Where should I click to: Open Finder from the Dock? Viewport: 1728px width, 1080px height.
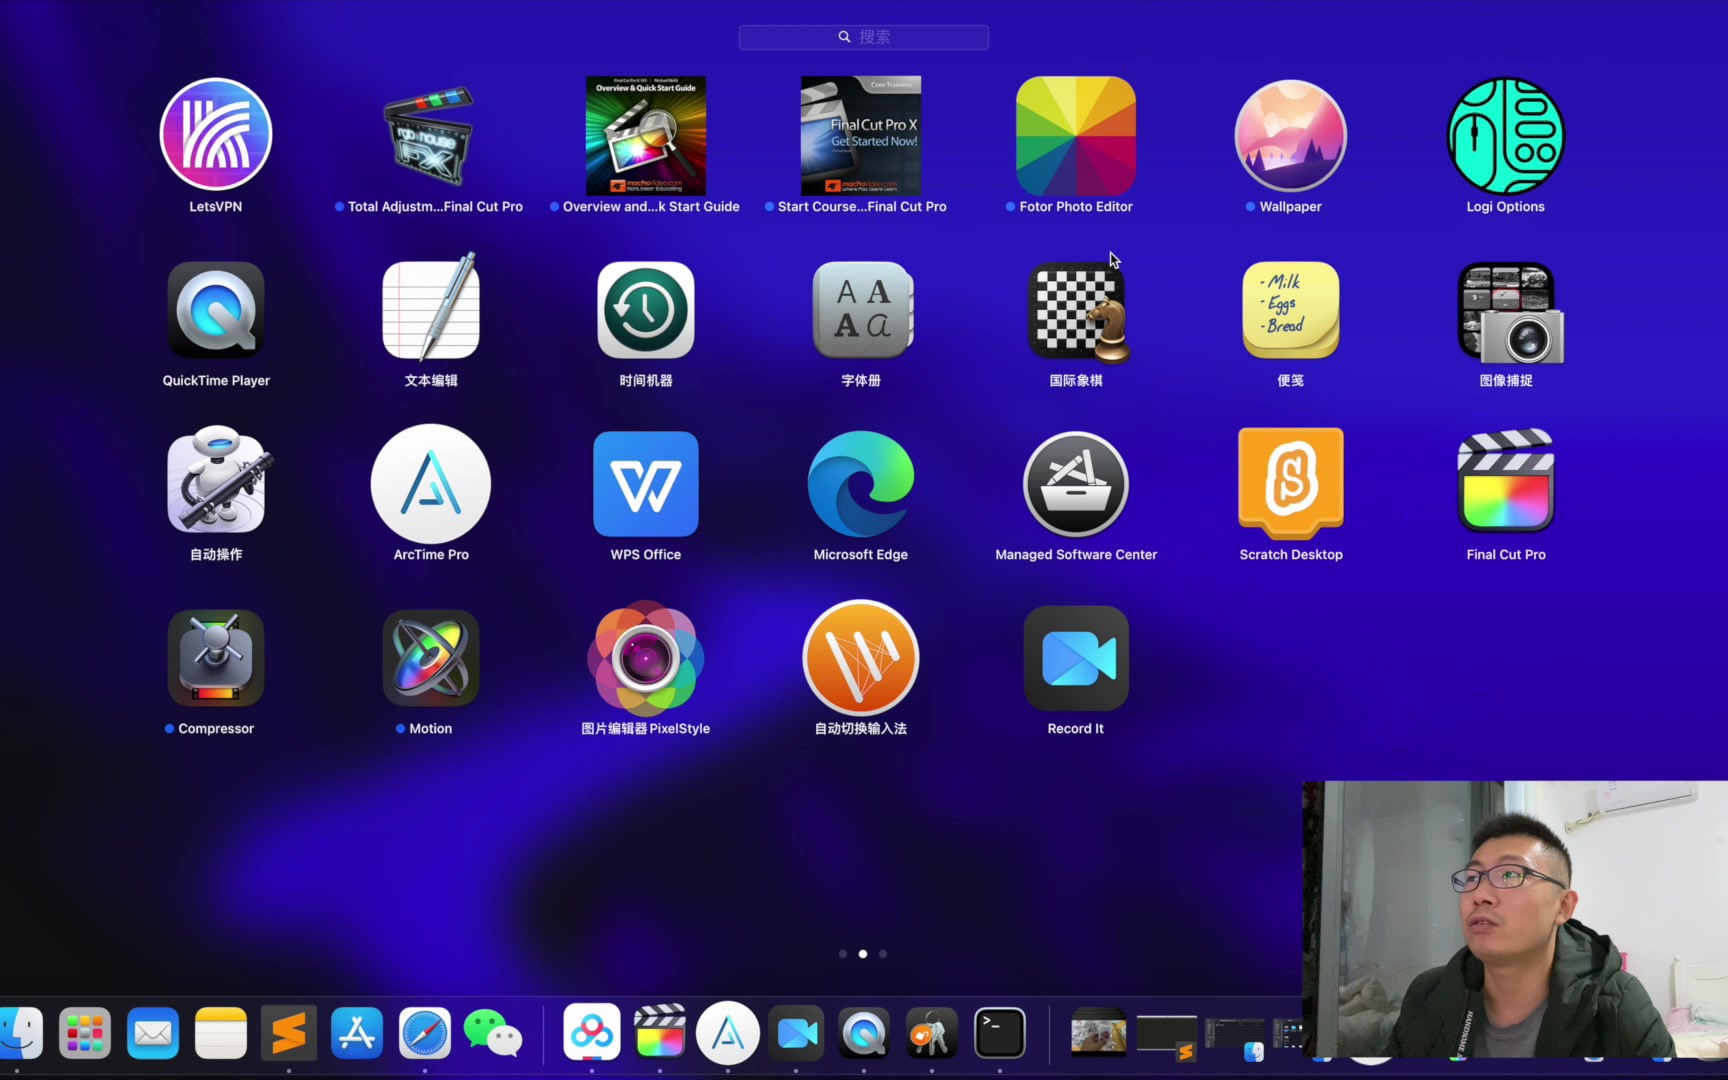pos(20,1033)
